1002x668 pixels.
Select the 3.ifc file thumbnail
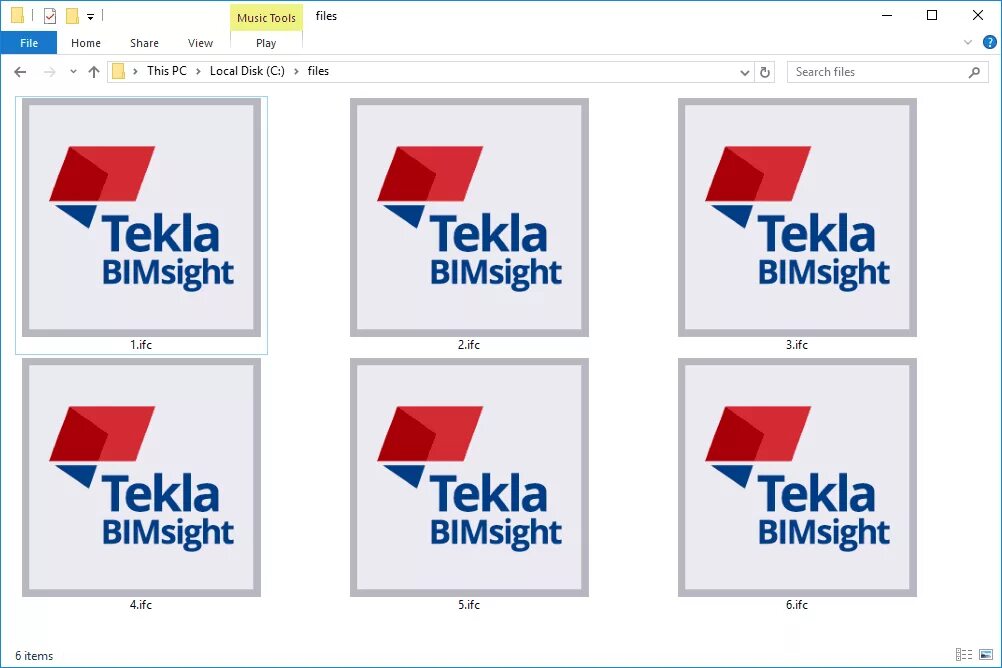pos(797,217)
